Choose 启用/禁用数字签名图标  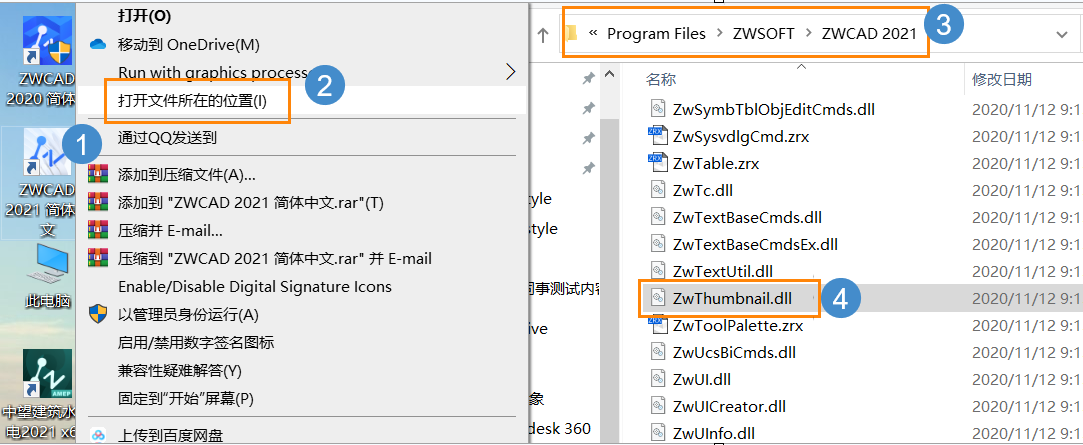(196, 343)
